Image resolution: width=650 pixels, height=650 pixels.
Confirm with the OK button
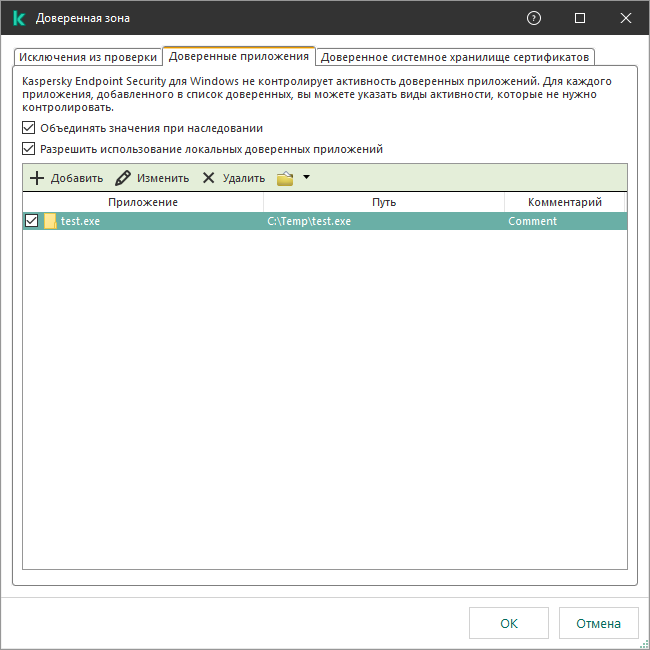pyautogui.click(x=509, y=623)
